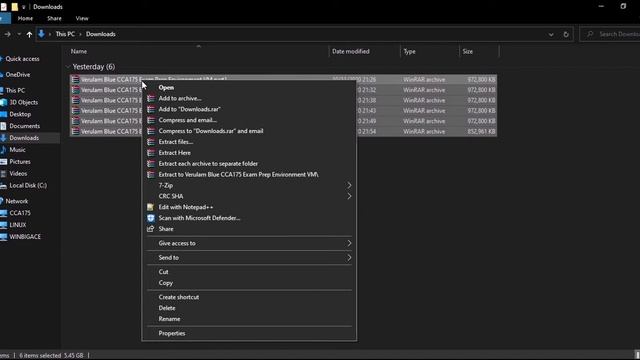This screenshot has width=640, height=360.
Task: Open the View ribbon tab
Action: pos(82,18)
